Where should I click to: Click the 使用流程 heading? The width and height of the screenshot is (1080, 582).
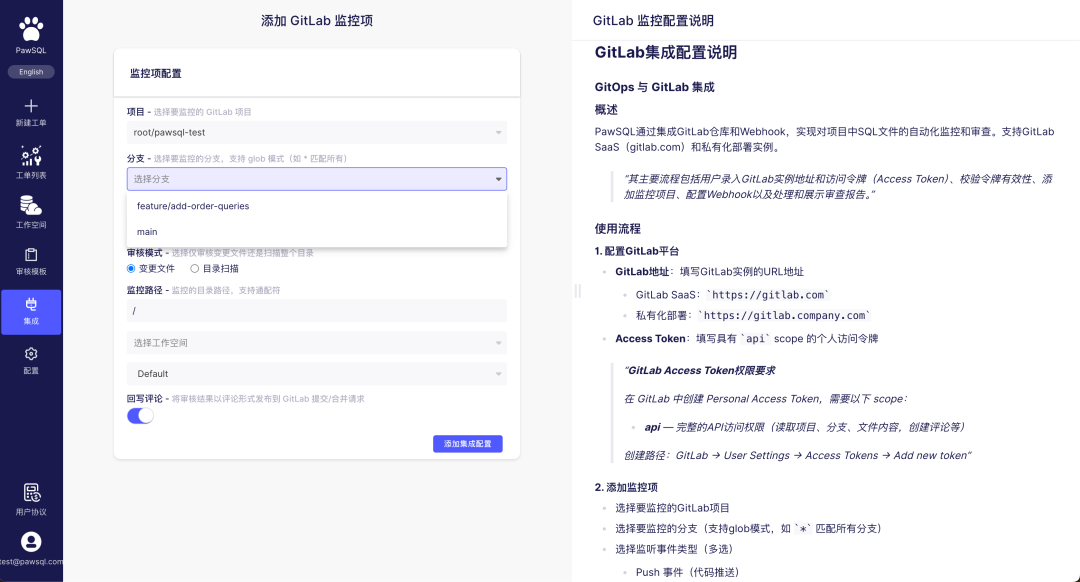tap(618, 229)
